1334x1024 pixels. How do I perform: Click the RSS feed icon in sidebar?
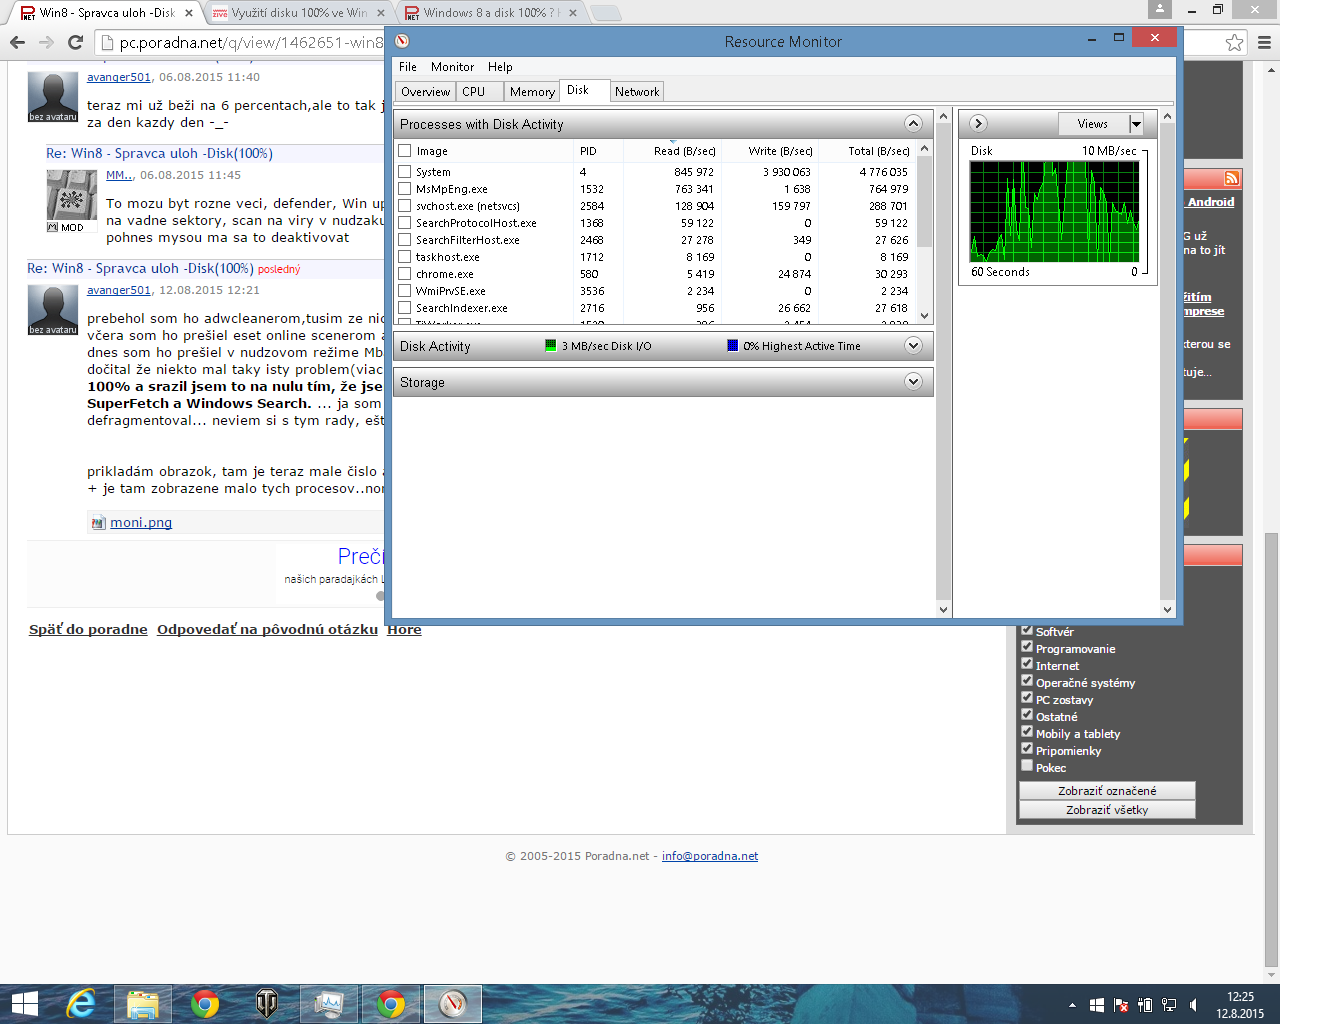(x=1231, y=178)
